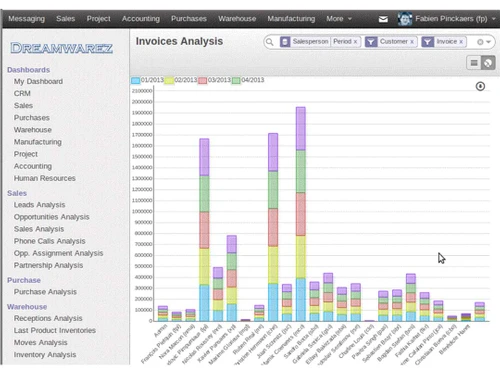Open Project dashboard link
The width and height of the screenshot is (500, 375).
(x=26, y=154)
